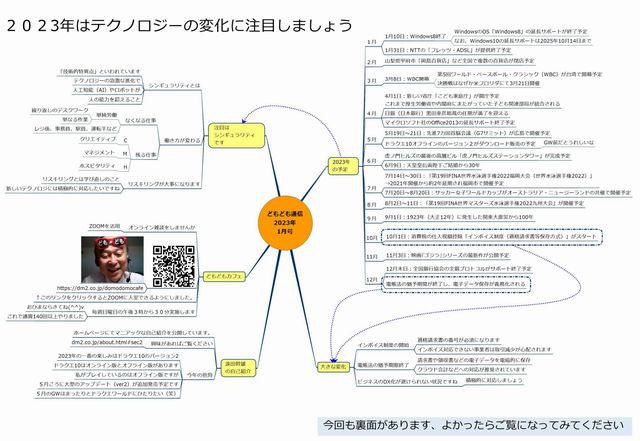Click the 'インボイス制度の開始' branch
Screen dimensions: 640x441
[x=383, y=345]
